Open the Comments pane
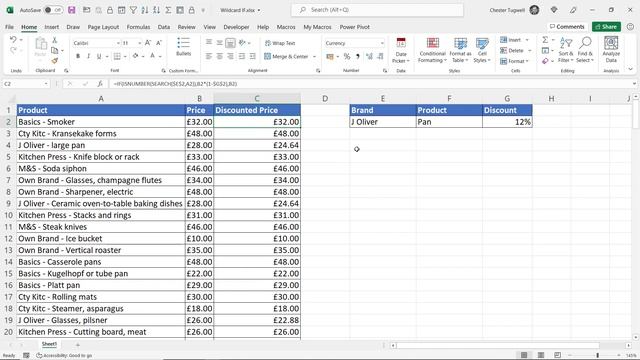Viewport: 640px width, 360px height. 567,27
